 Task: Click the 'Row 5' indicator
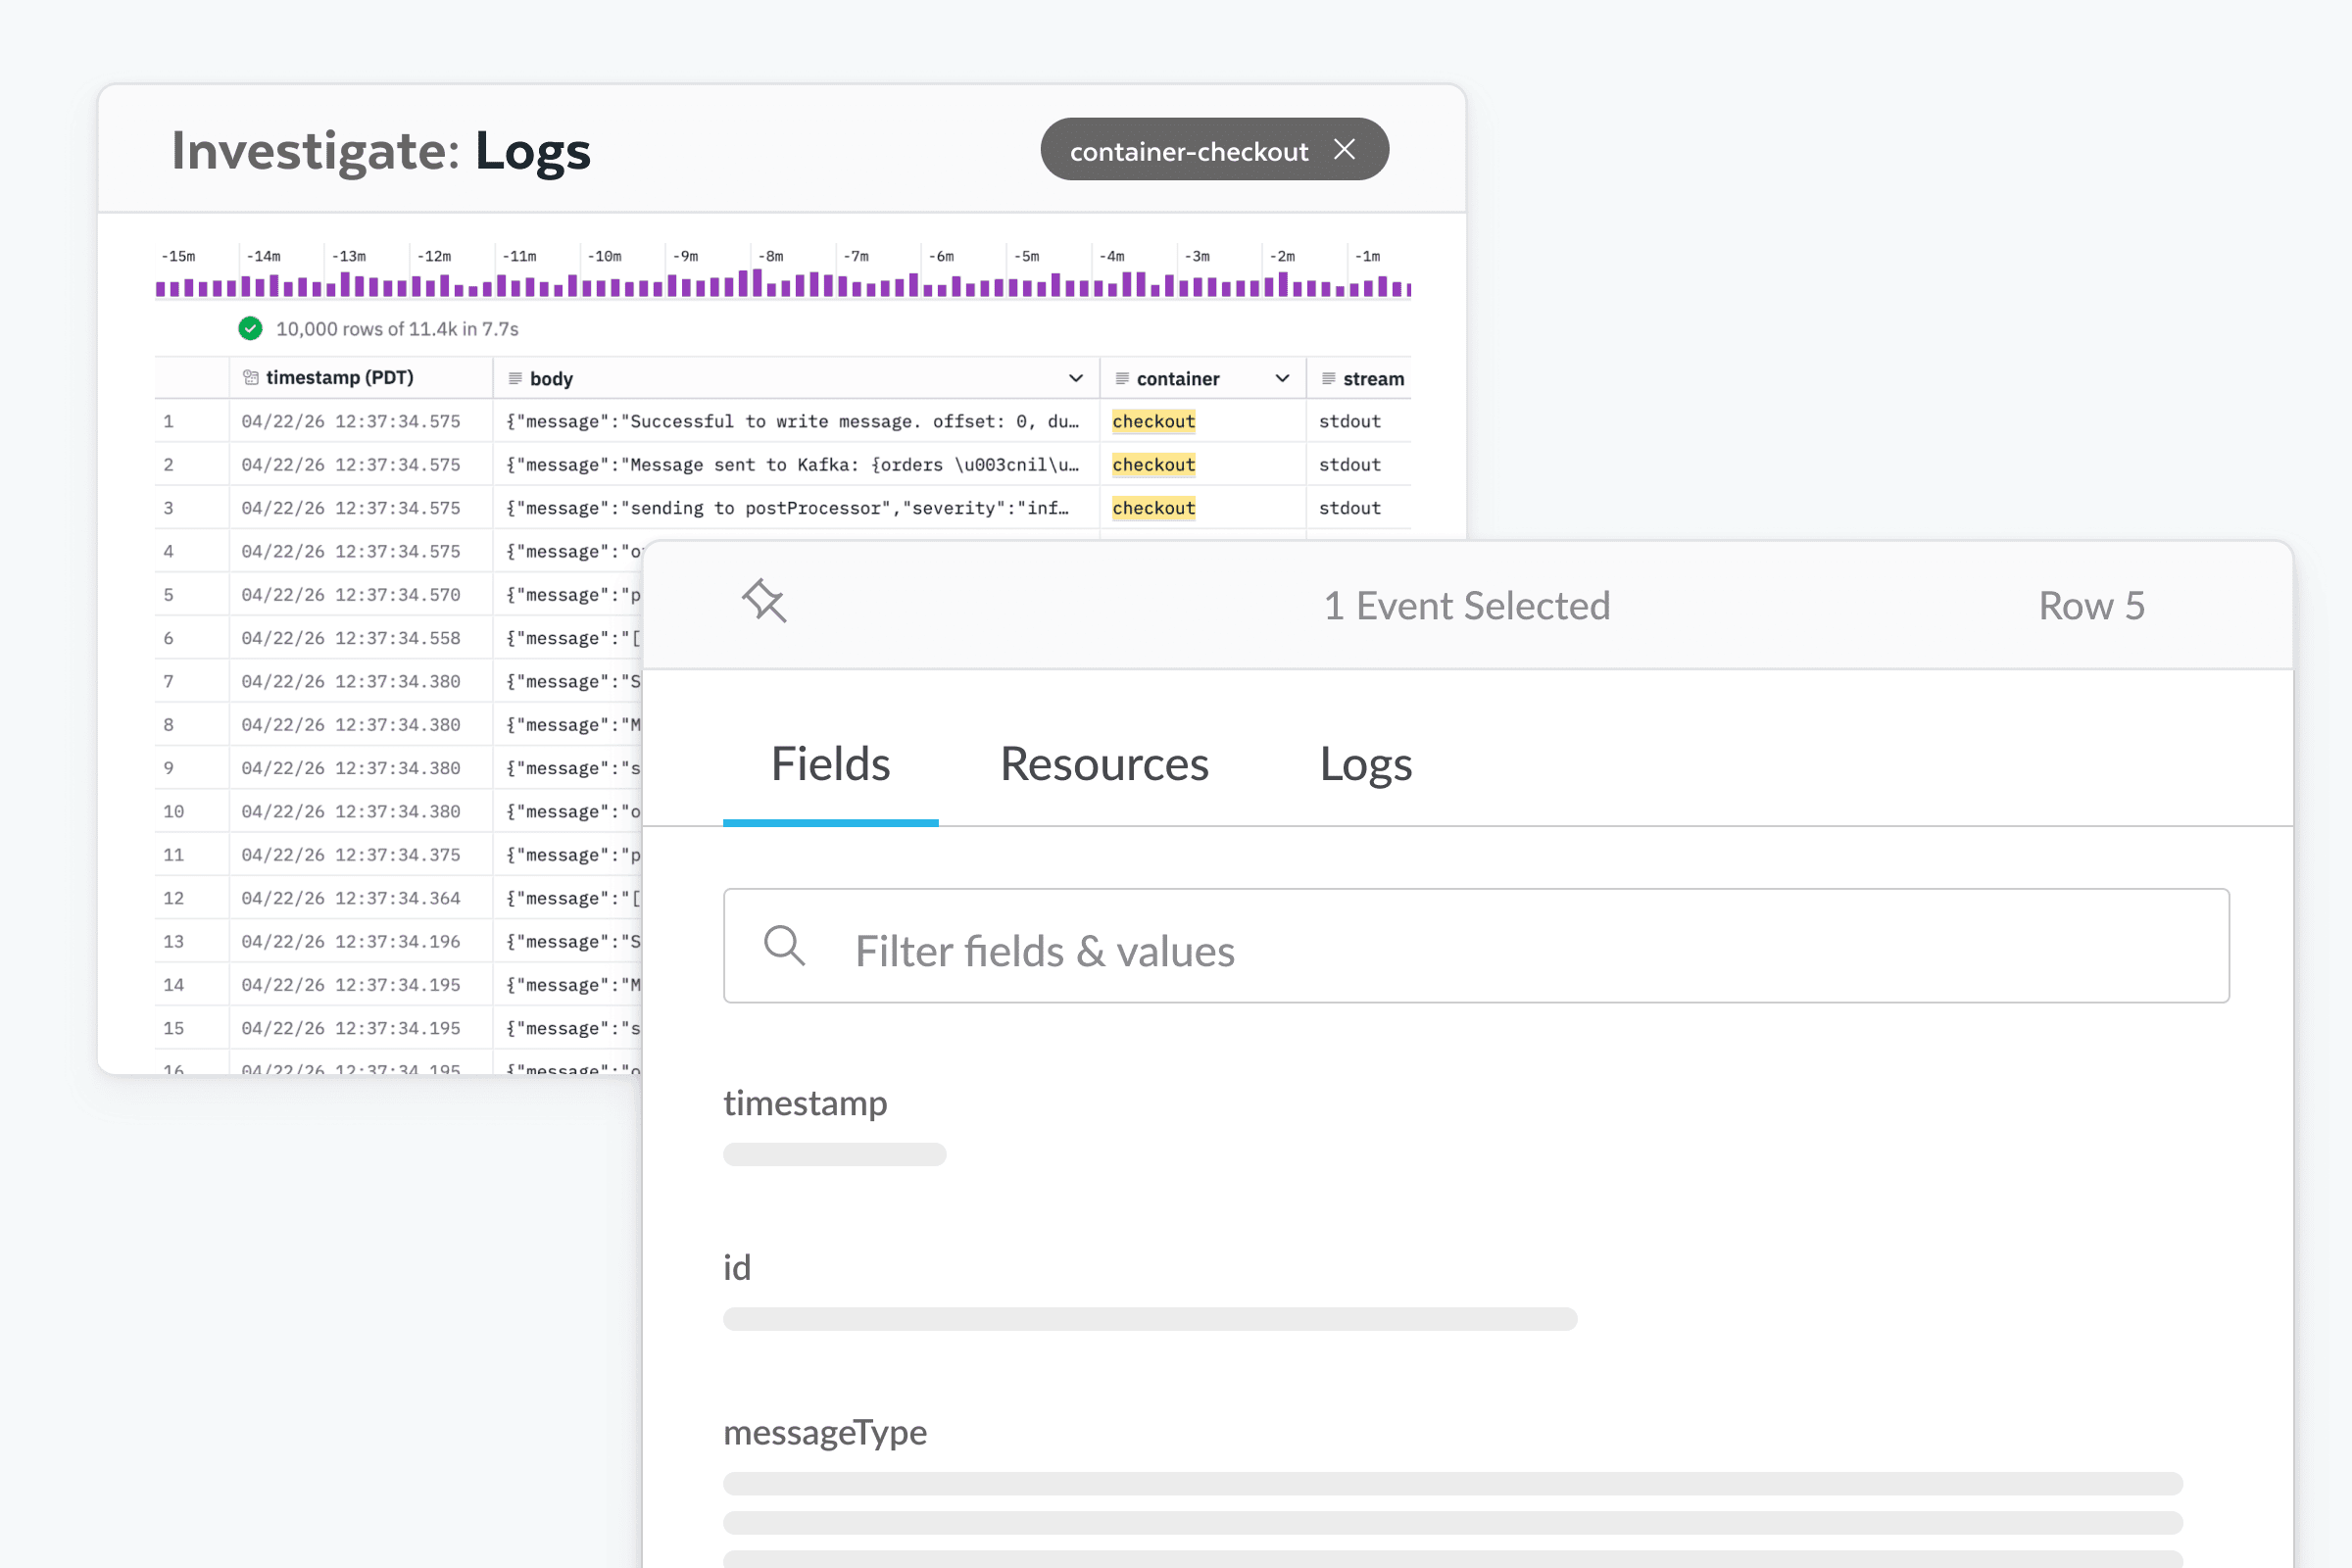tap(2091, 606)
